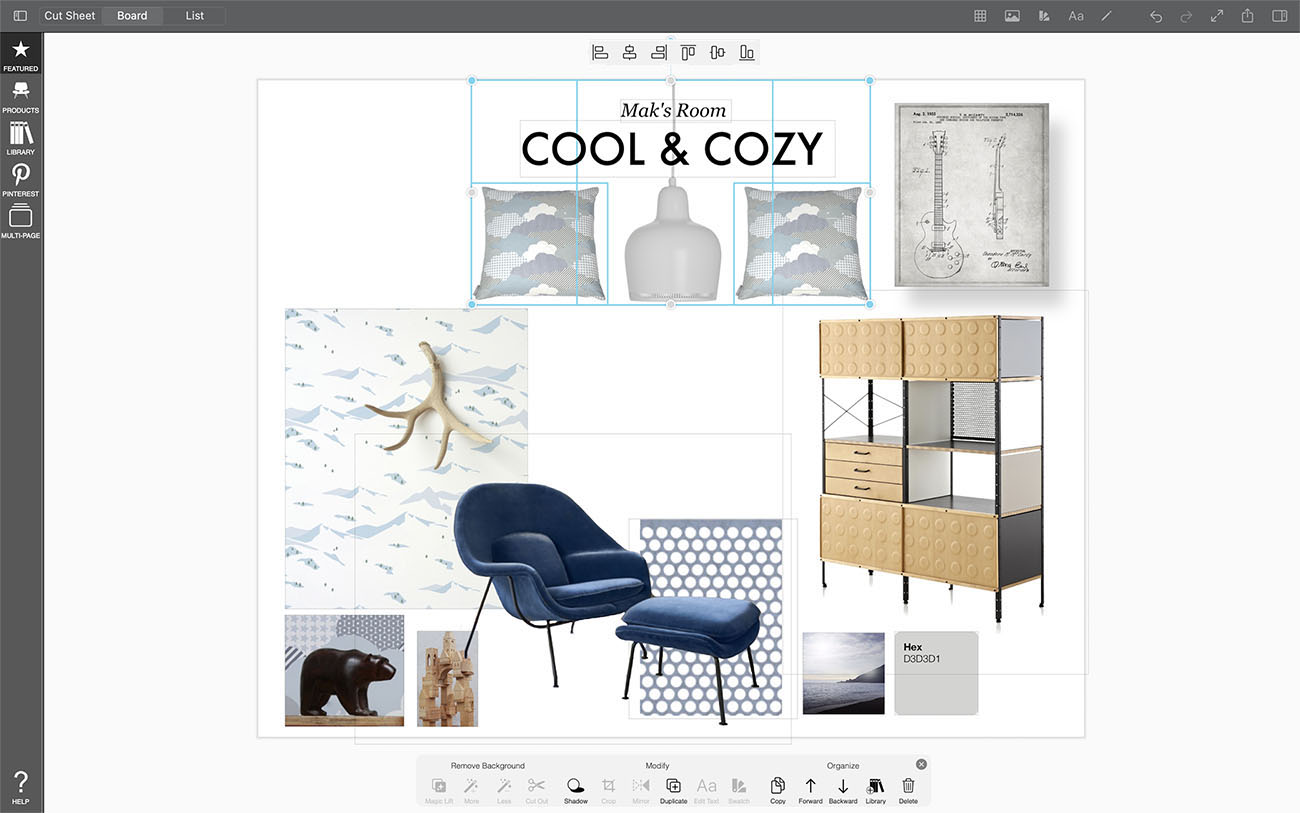Bring selection Forward with up arrow
The width and height of the screenshot is (1300, 813).
(x=810, y=787)
